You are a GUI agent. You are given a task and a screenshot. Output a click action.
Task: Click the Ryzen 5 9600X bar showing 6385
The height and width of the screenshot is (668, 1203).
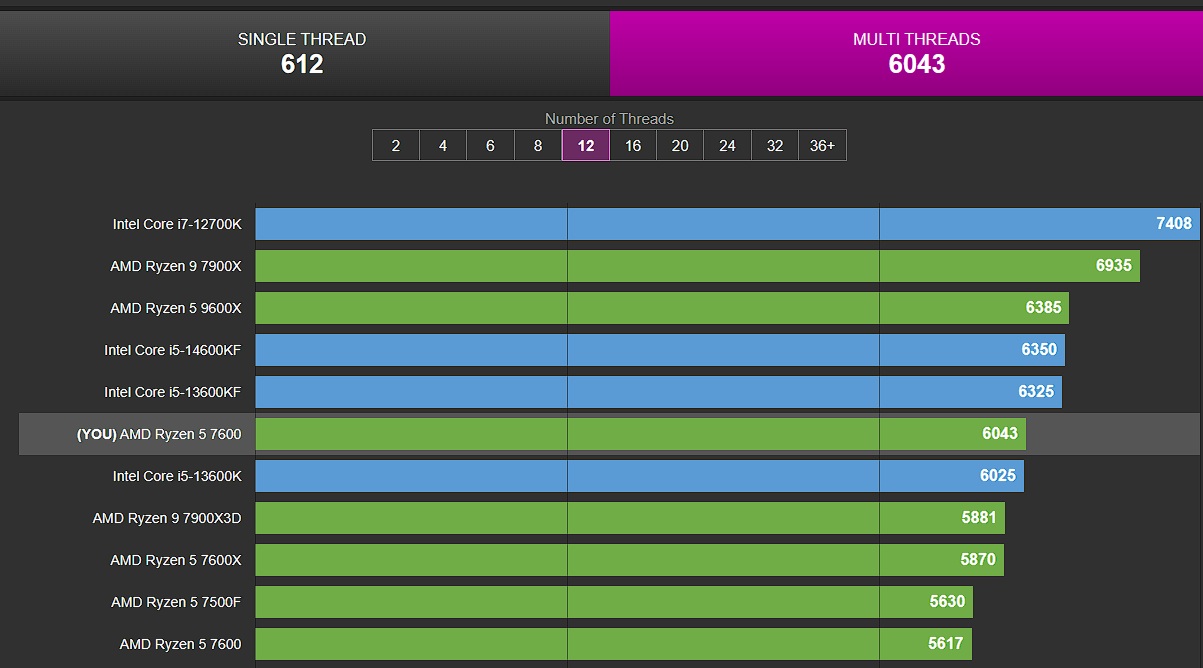[x=662, y=308]
